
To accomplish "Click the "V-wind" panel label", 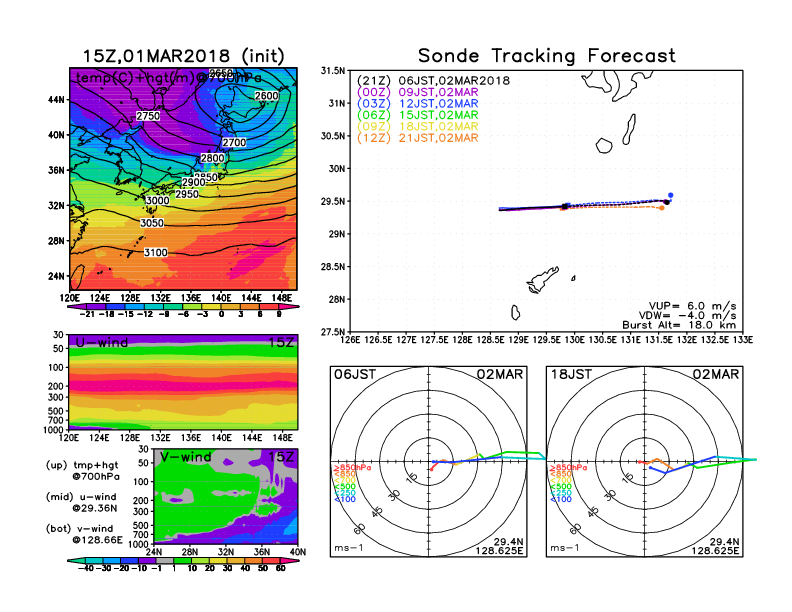I will point(185,457).
